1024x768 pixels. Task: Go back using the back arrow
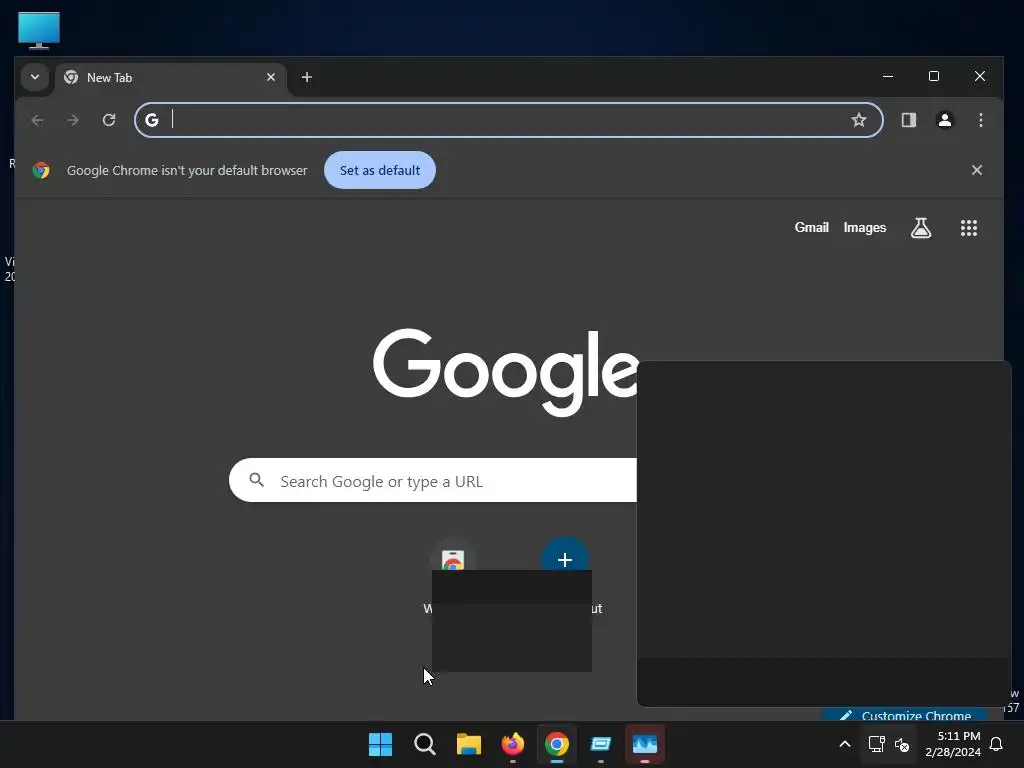[37, 120]
